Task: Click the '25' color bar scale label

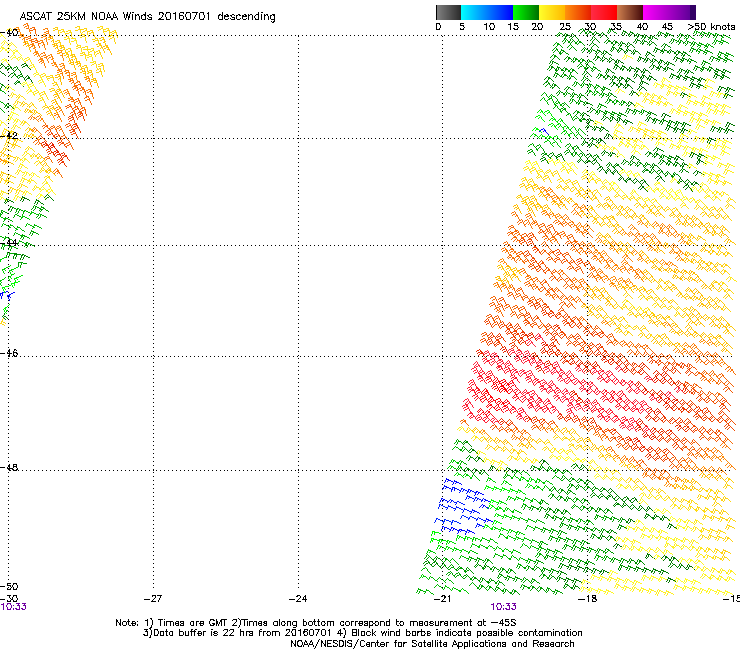Action: pos(565,27)
